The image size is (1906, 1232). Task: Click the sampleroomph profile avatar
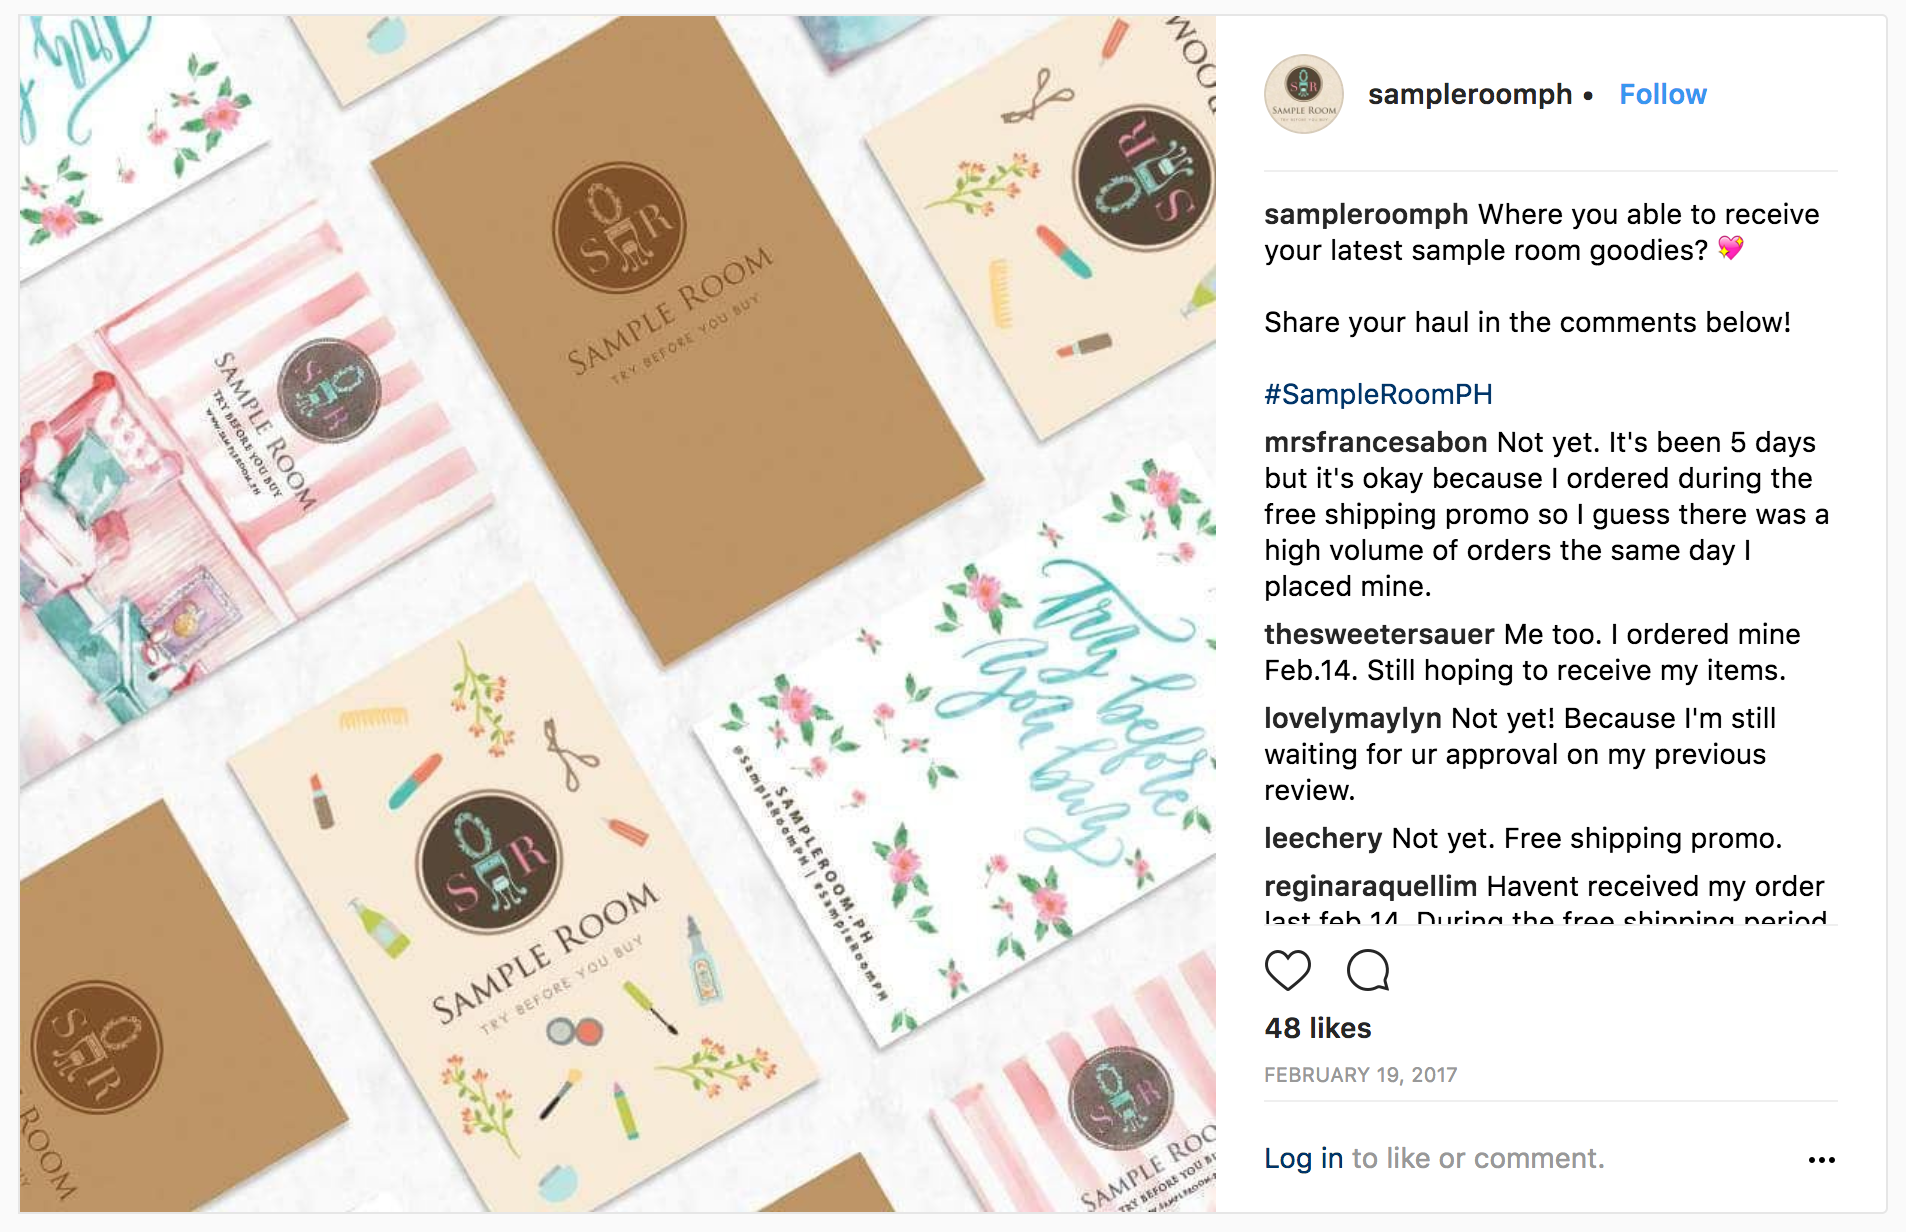pyautogui.click(x=1303, y=94)
